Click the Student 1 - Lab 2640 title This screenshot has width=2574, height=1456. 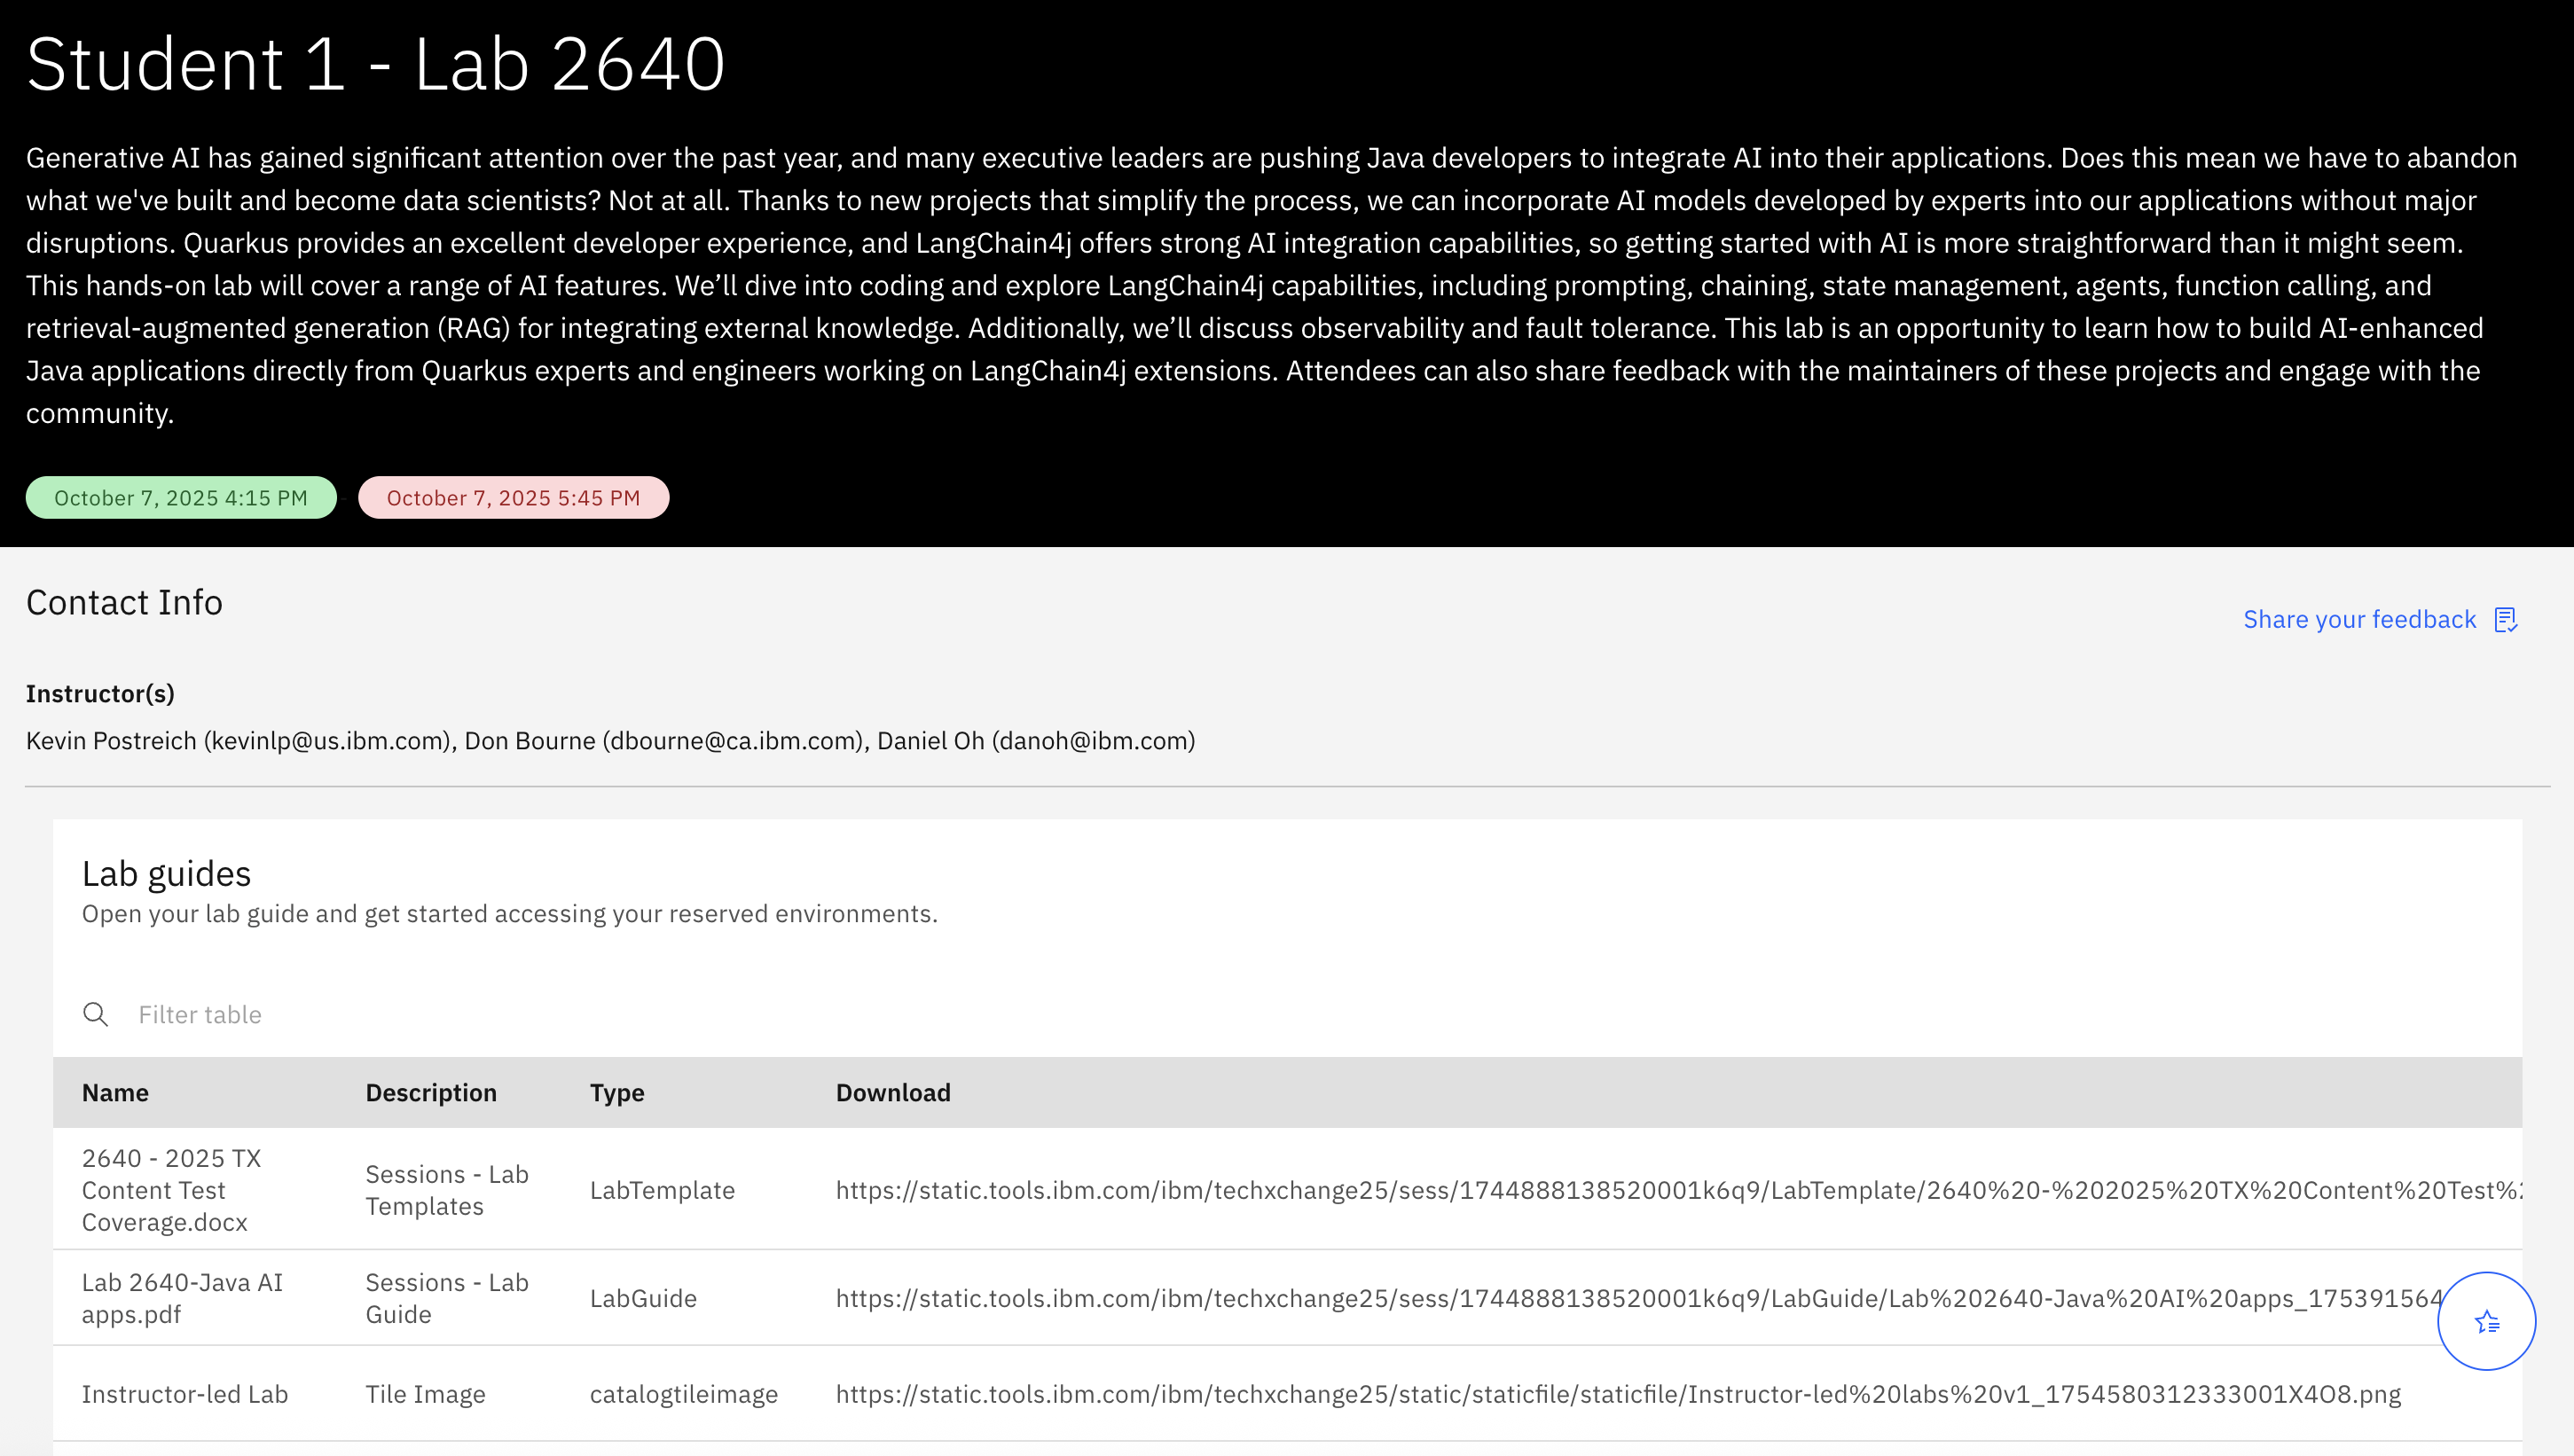click(376, 64)
